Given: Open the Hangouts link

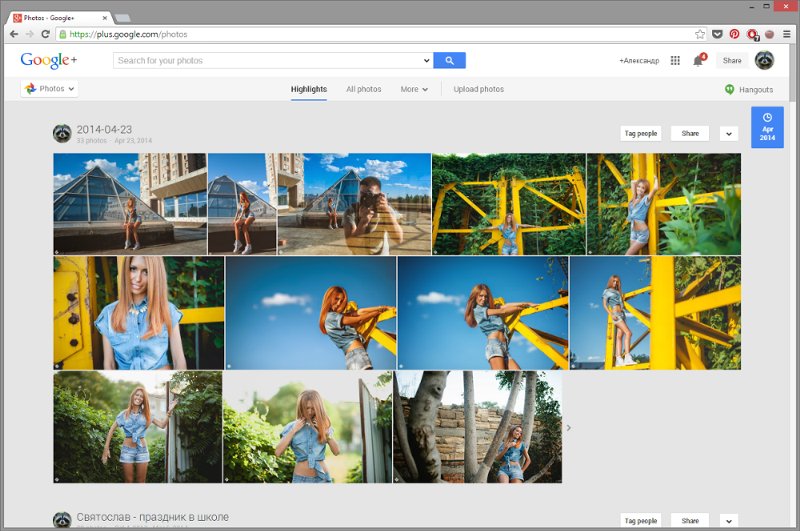Looking at the screenshot, I should (756, 89).
